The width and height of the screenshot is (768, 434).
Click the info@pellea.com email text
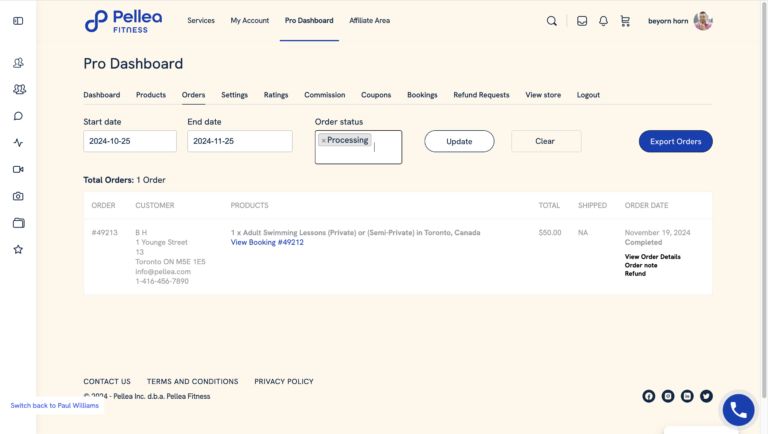coord(163,271)
